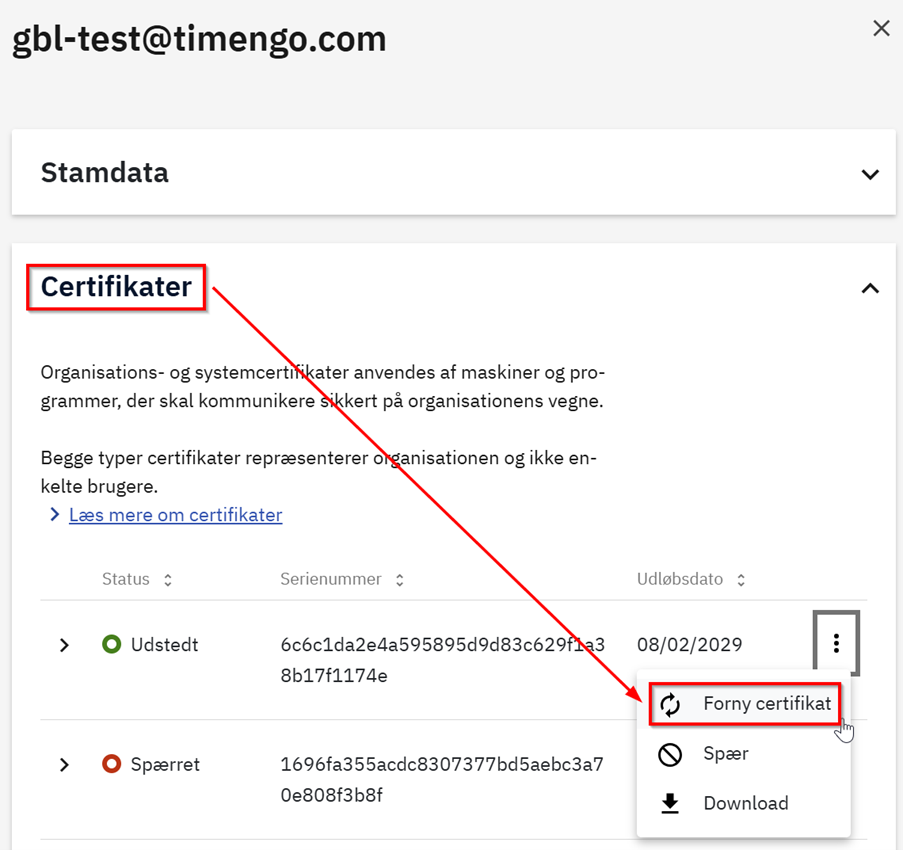The image size is (903, 850).
Task: Click the green Udstedt status indicator
Action: click(x=111, y=645)
